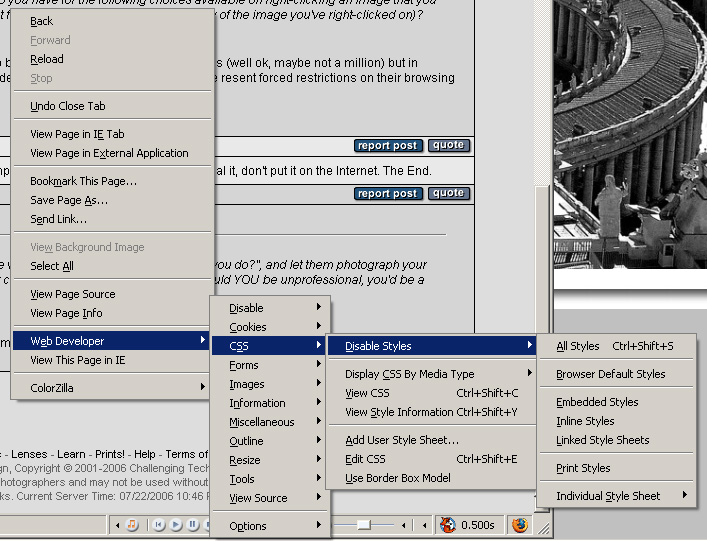Expand the Images submenu
The width and height of the screenshot is (707, 541).
click(270, 384)
